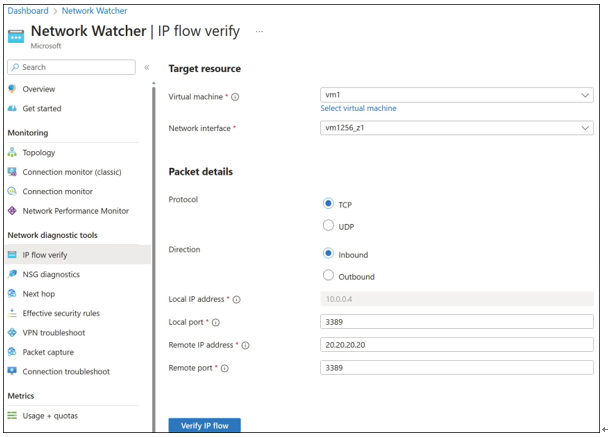Click the Remote port field

tap(457, 368)
